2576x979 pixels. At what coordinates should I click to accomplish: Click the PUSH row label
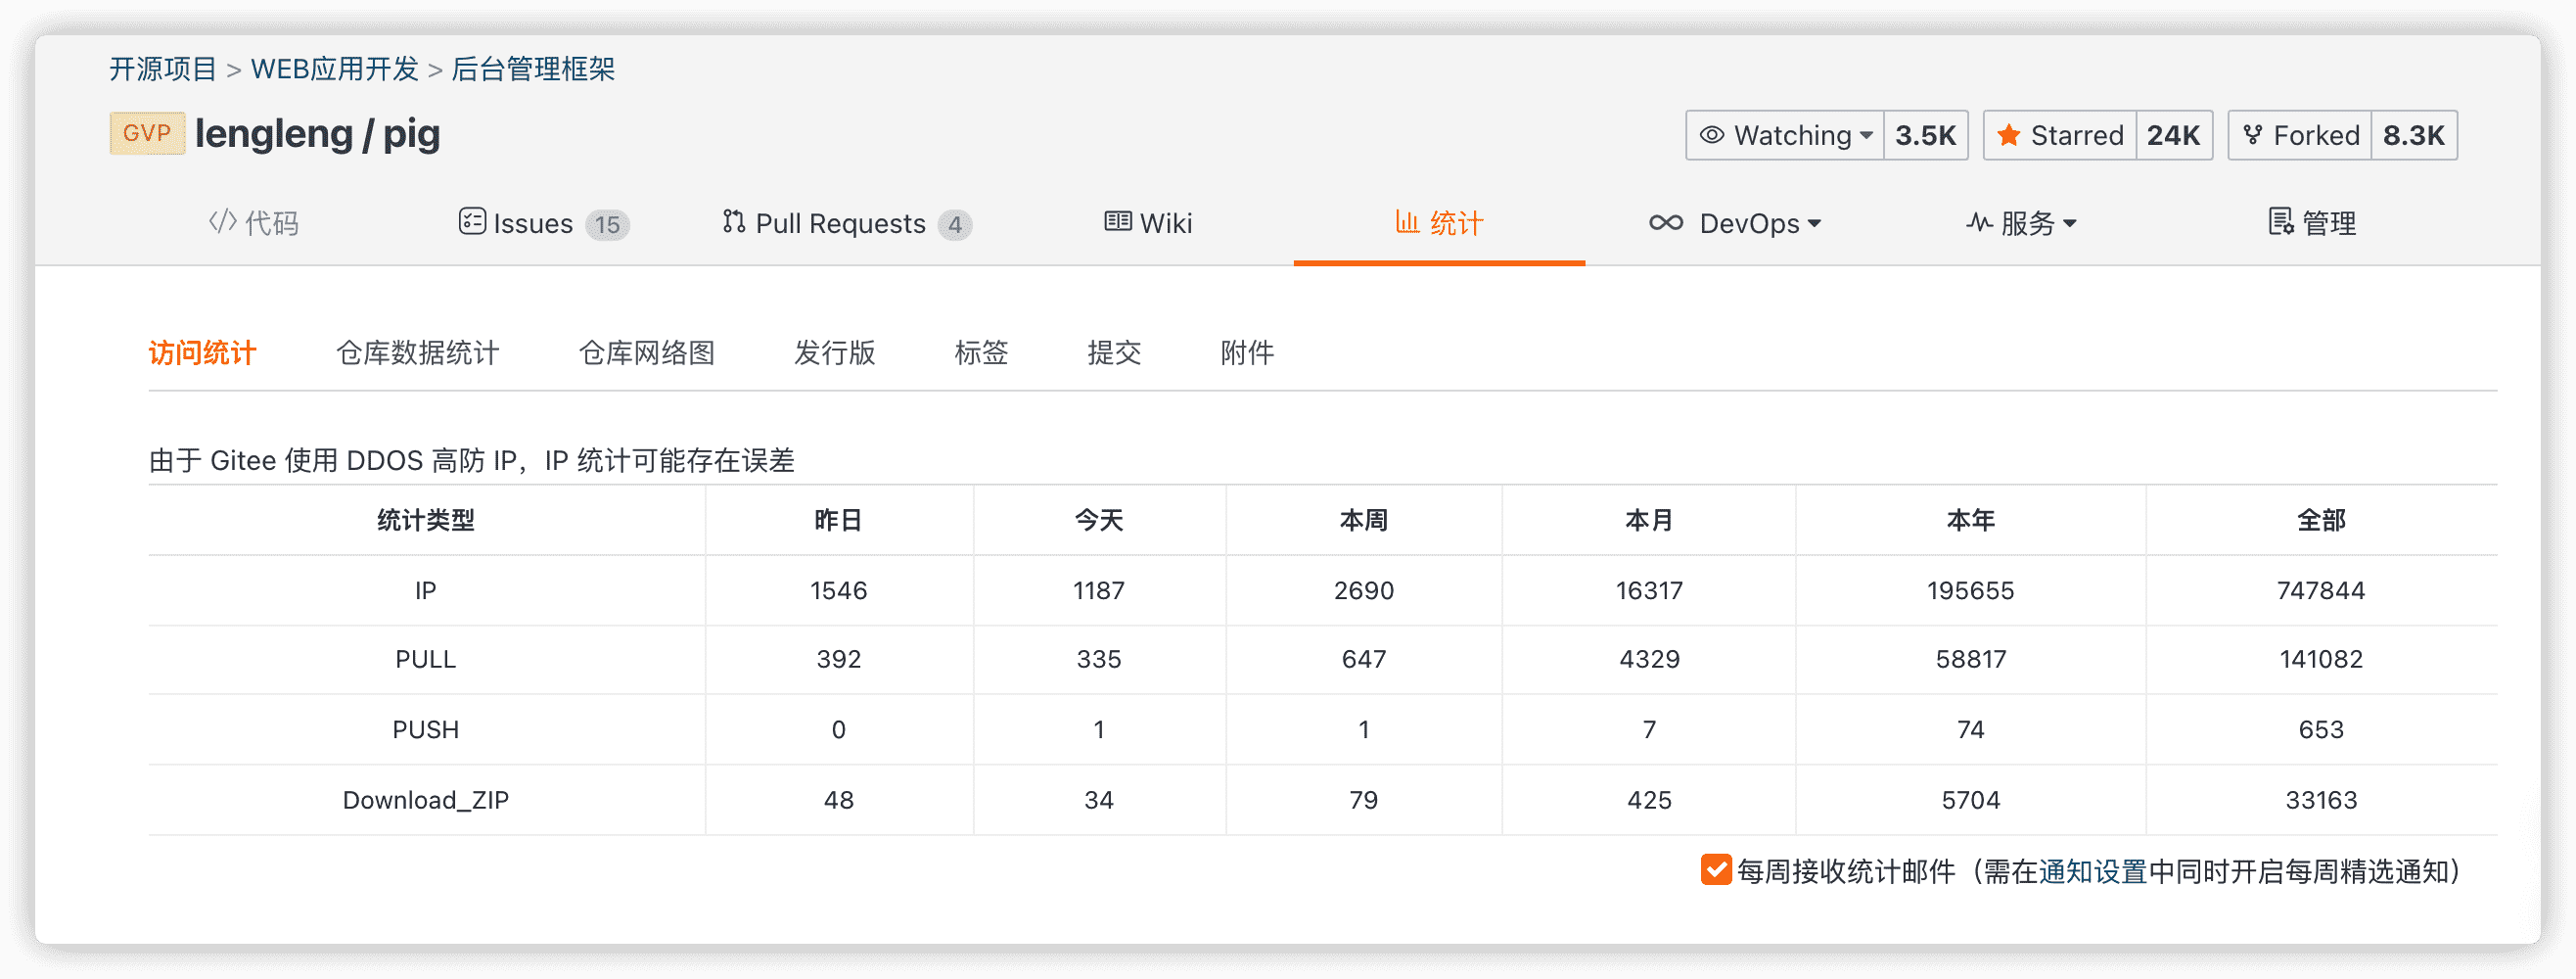[426, 730]
